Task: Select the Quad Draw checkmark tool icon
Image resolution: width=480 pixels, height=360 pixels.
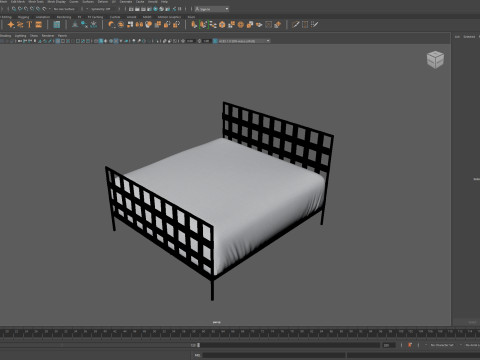Action: (x=314, y=24)
